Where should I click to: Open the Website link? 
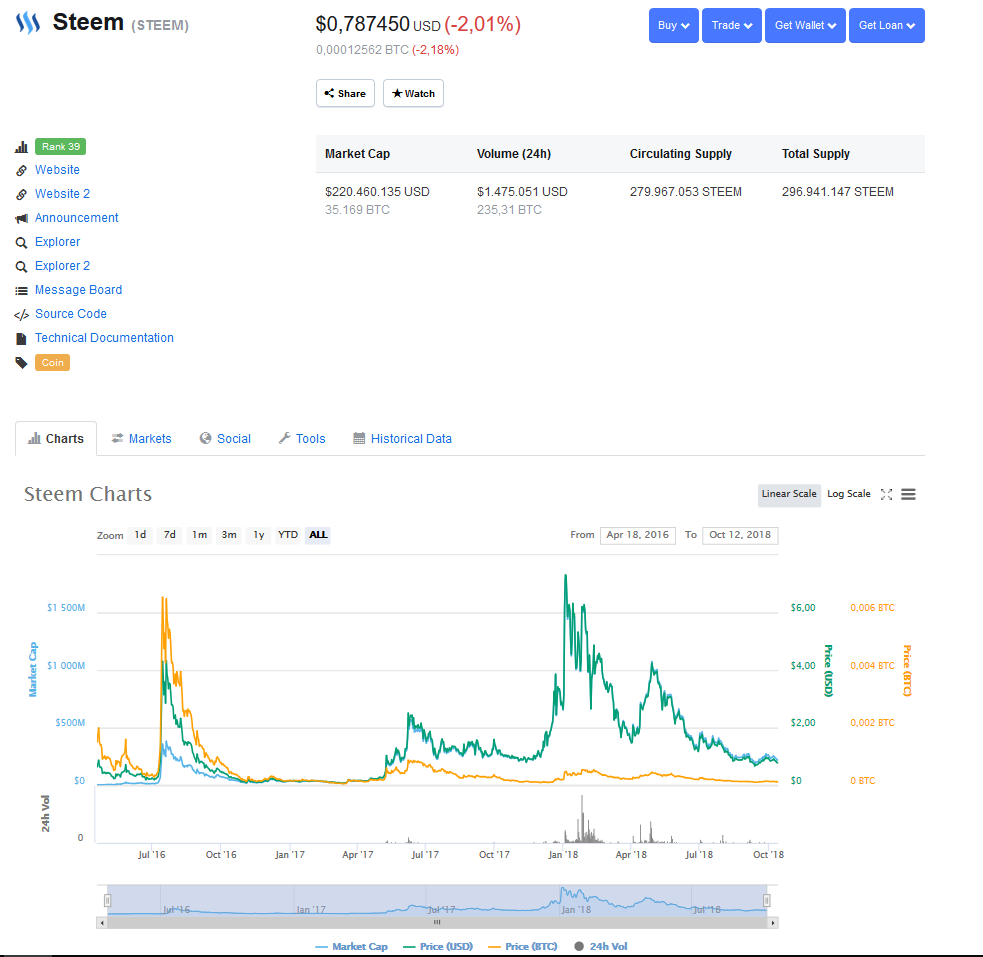point(57,170)
